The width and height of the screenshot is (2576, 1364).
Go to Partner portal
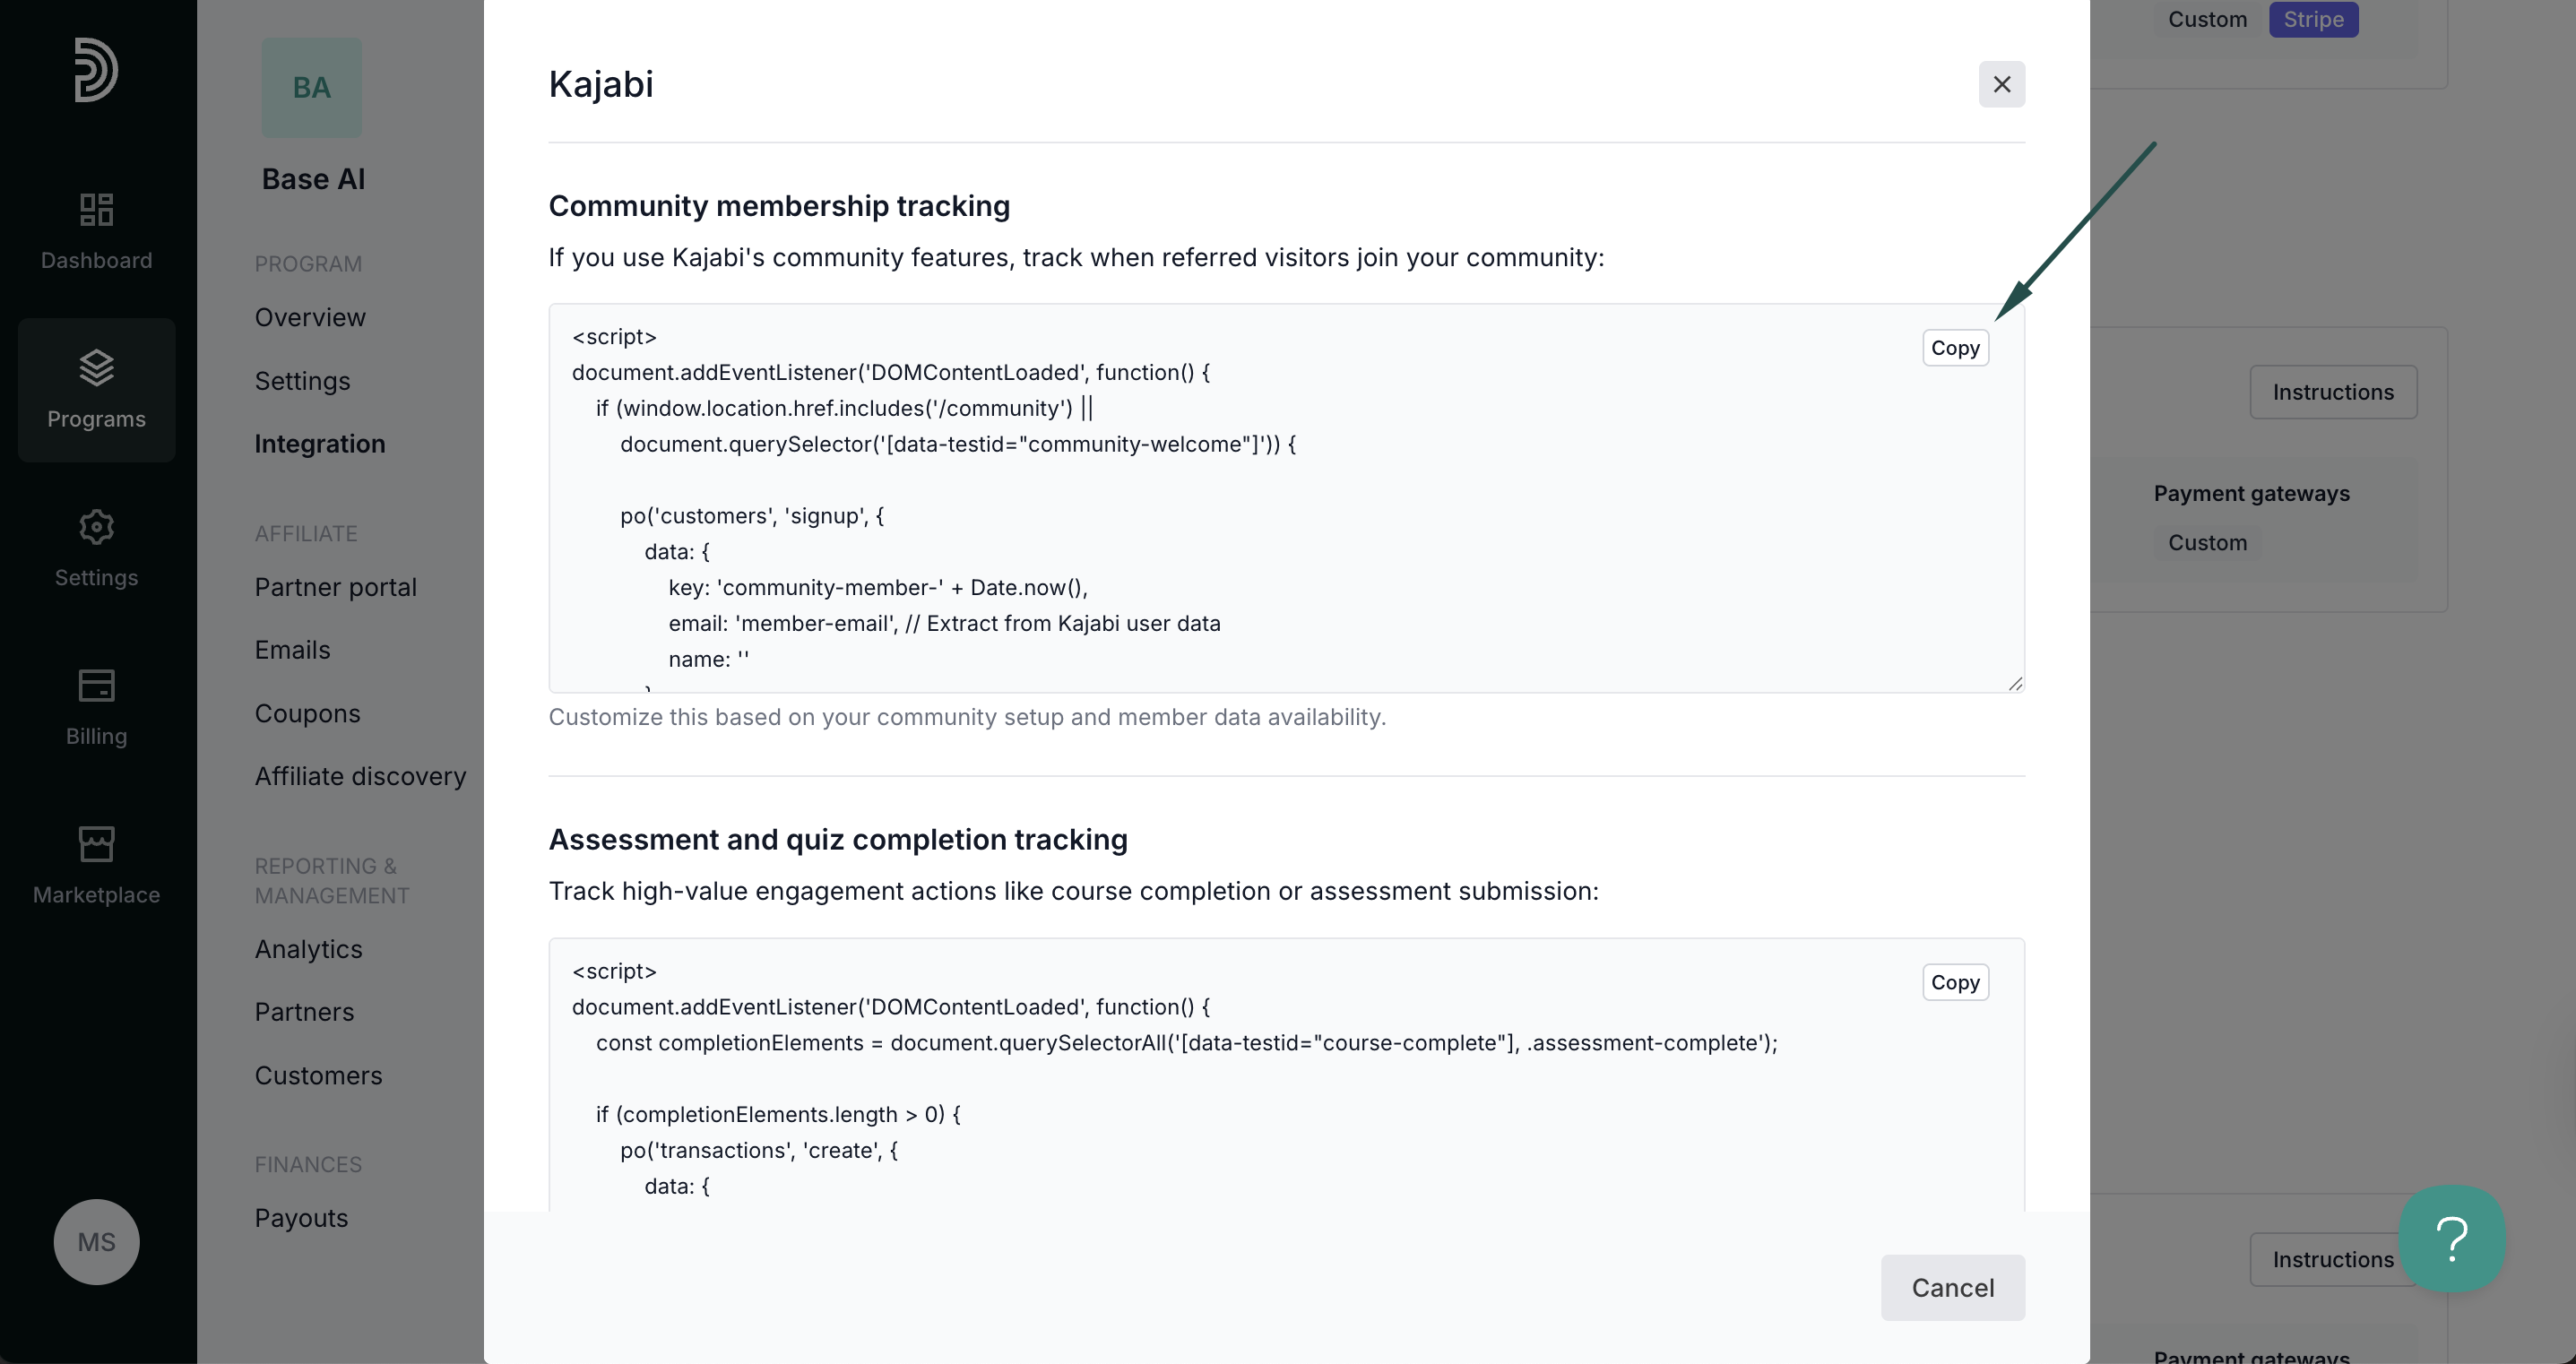pyautogui.click(x=335, y=587)
